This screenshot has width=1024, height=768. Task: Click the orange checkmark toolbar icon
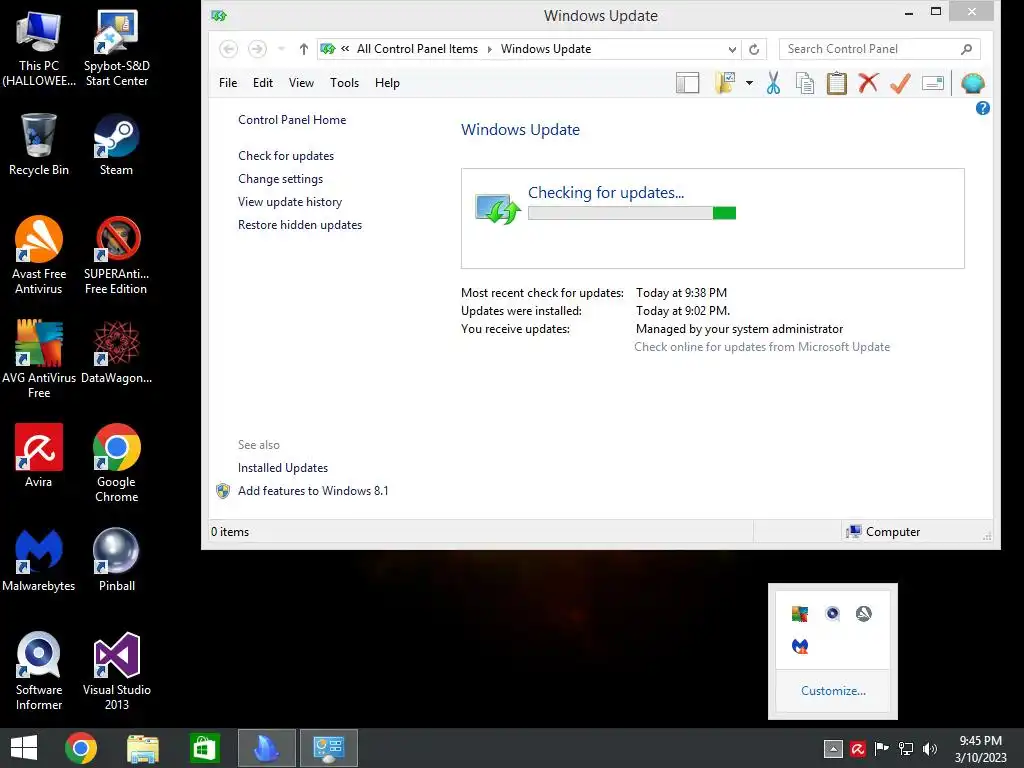click(x=900, y=83)
